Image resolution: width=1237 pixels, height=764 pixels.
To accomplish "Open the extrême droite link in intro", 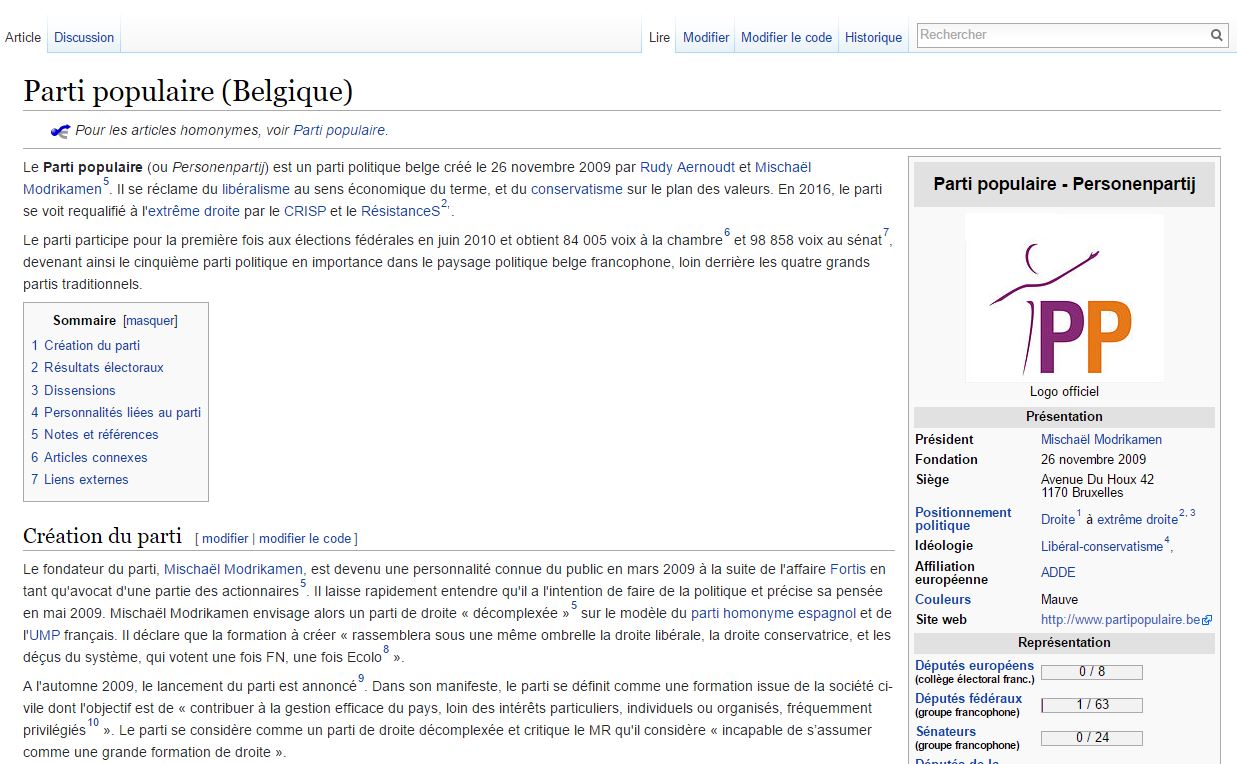I will (194, 212).
